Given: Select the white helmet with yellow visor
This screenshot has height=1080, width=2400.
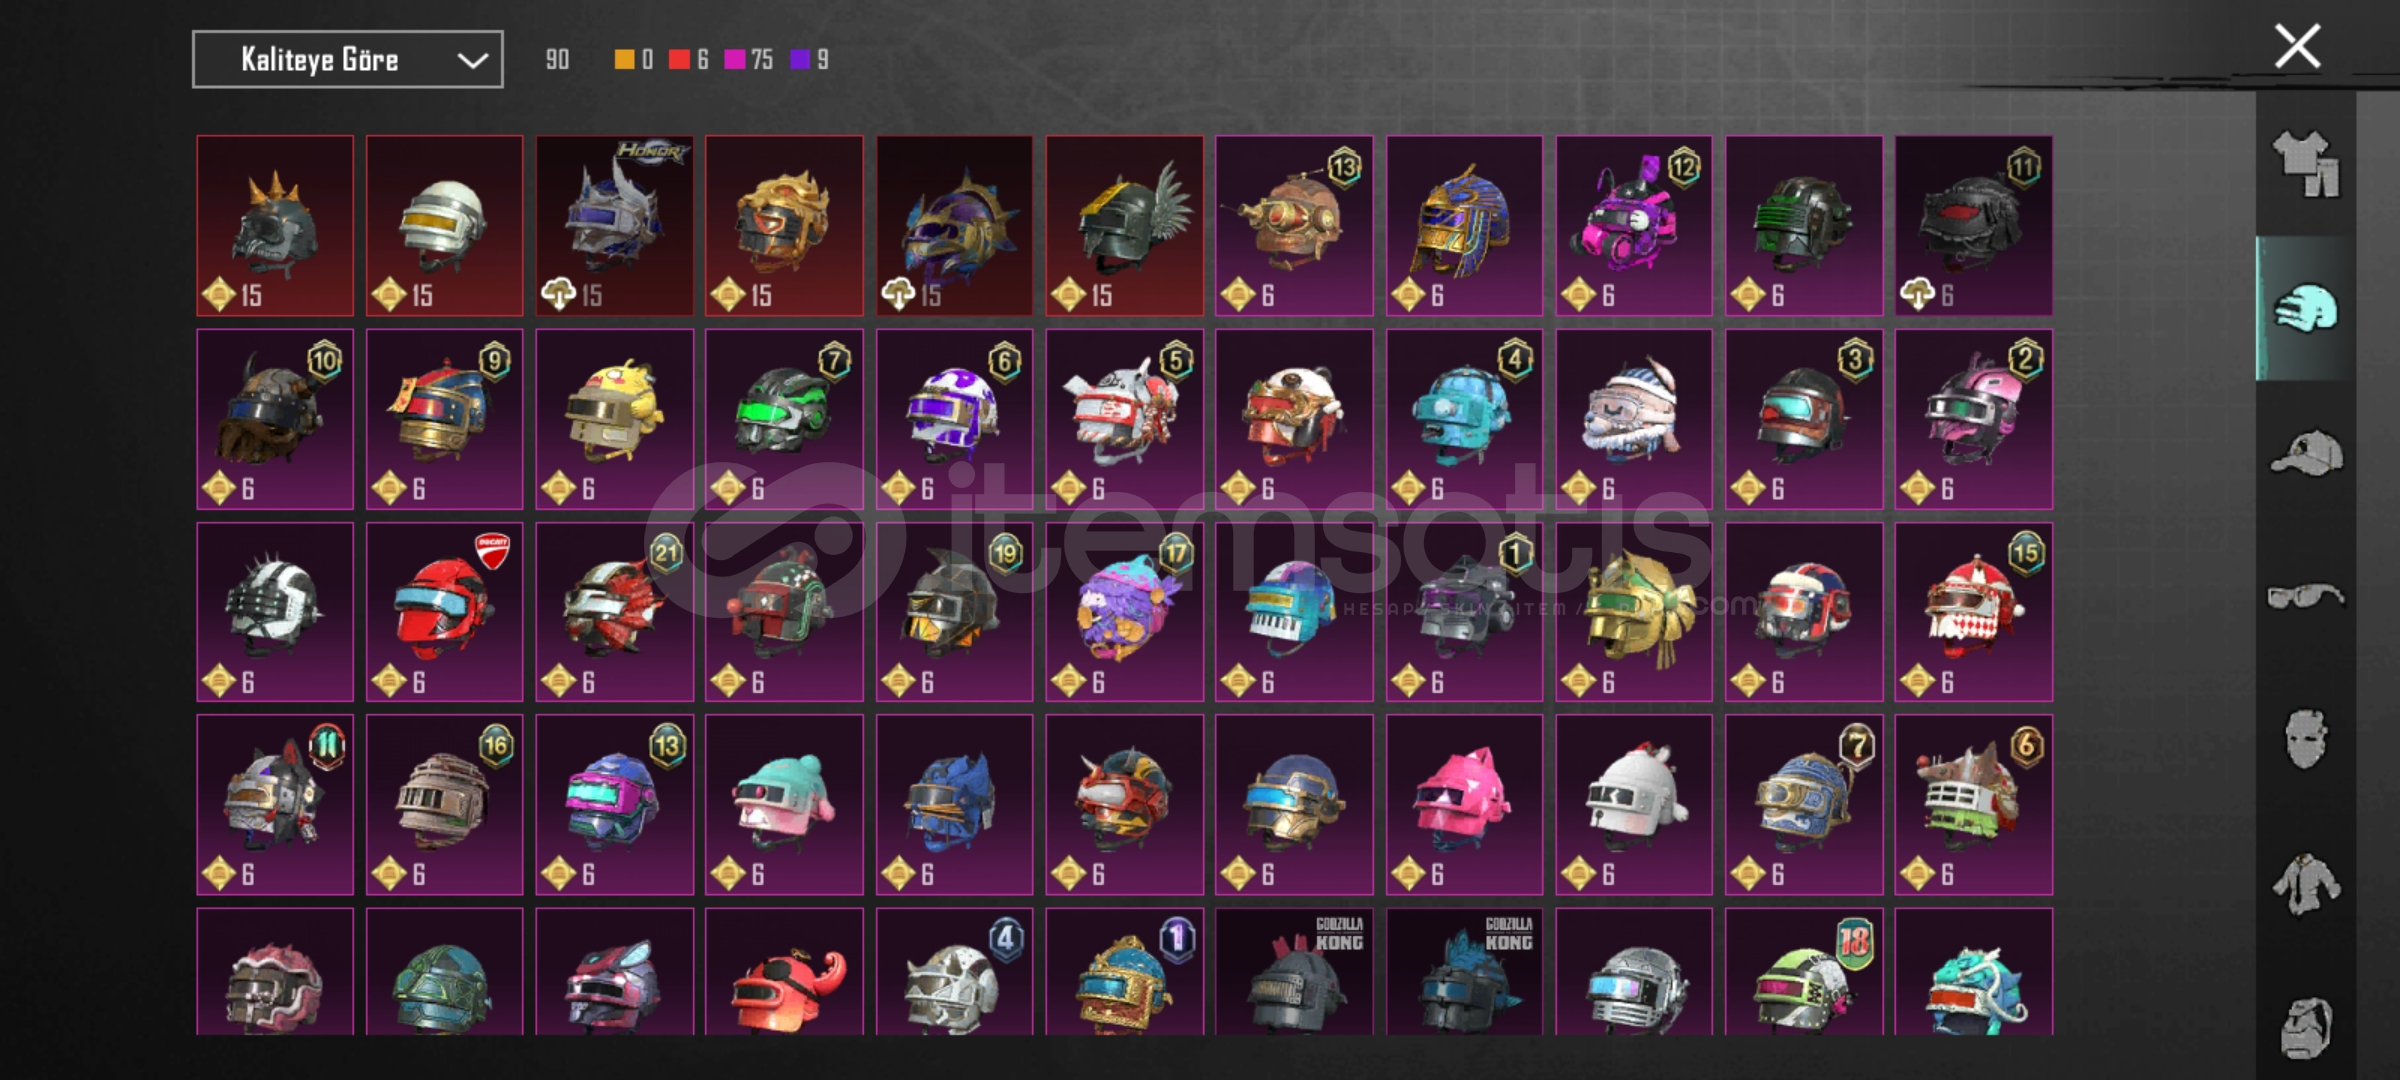Looking at the screenshot, I should tap(444, 225).
